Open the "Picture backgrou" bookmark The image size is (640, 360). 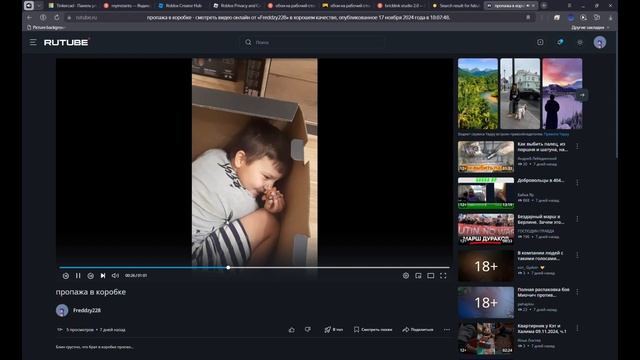[x=46, y=27]
